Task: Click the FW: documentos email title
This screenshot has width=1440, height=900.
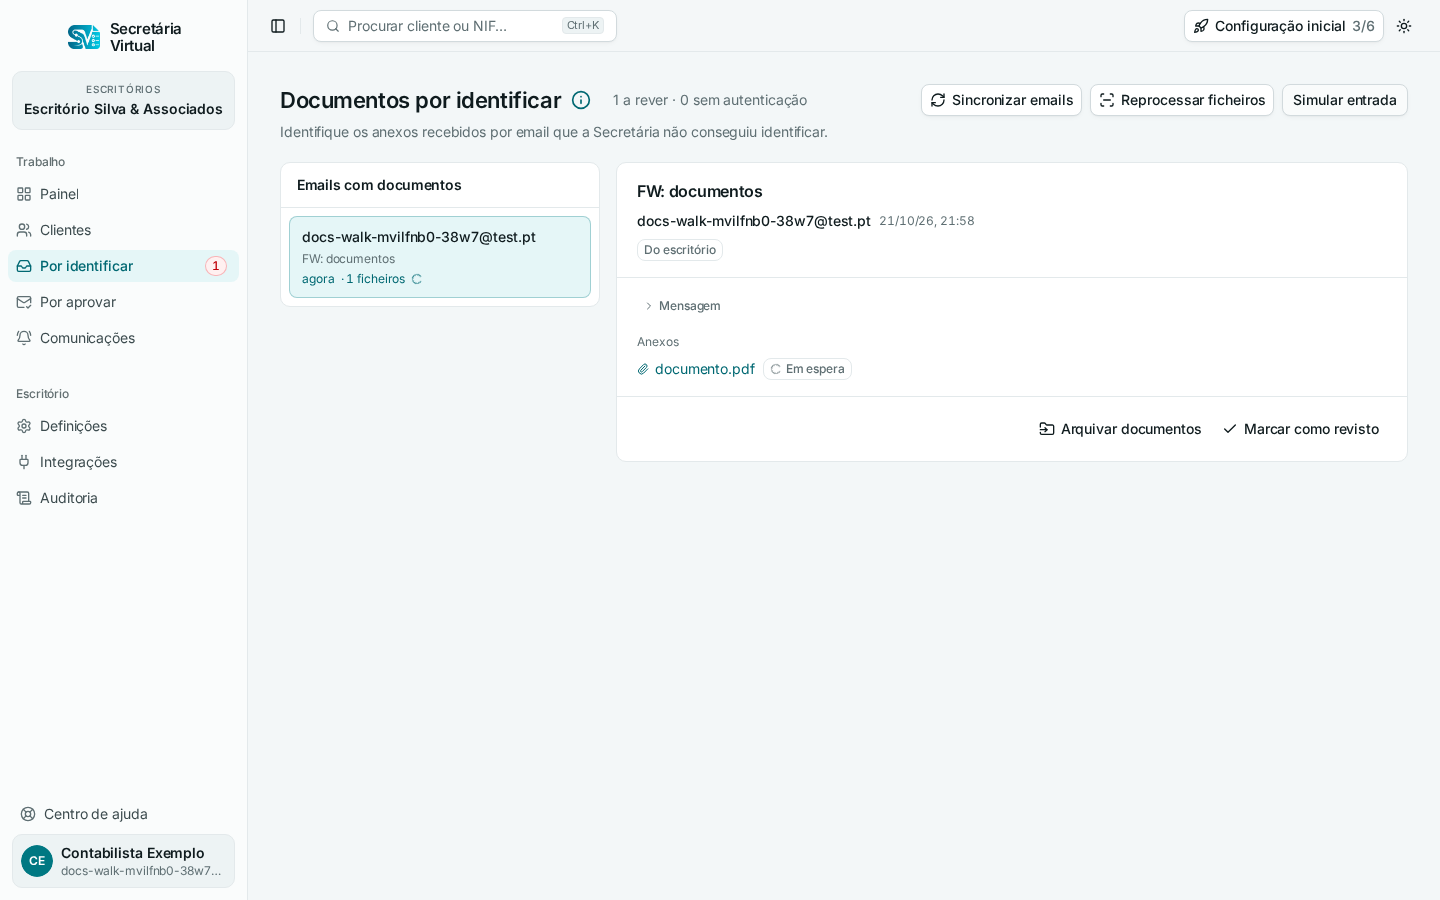Action: point(700,191)
